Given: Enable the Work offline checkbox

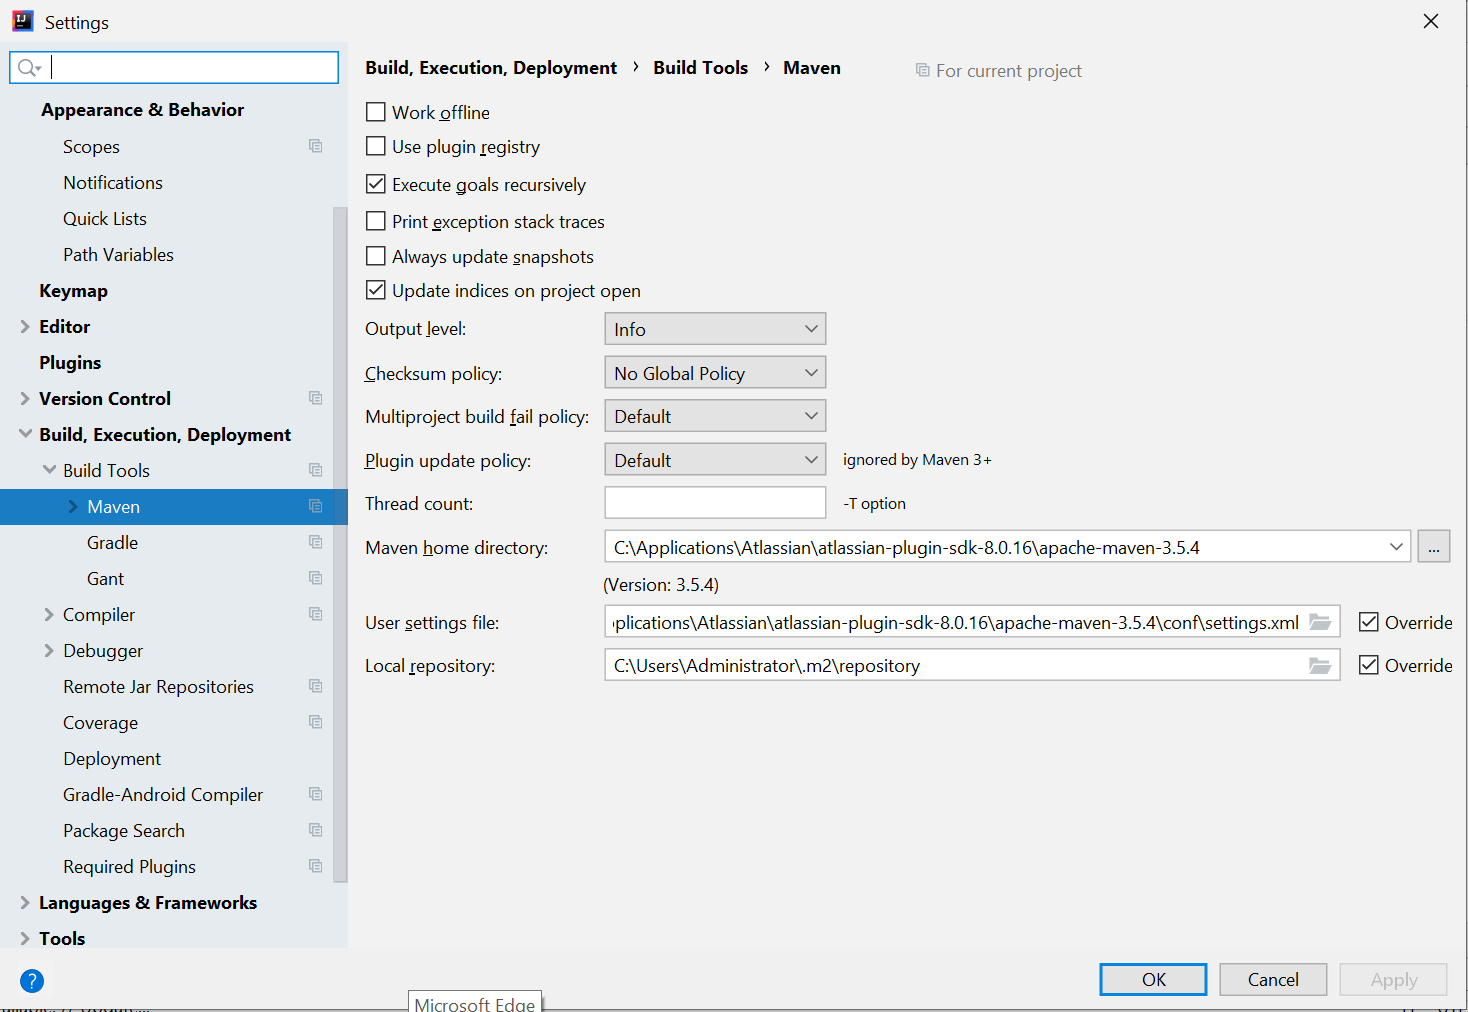Looking at the screenshot, I should click(x=376, y=112).
